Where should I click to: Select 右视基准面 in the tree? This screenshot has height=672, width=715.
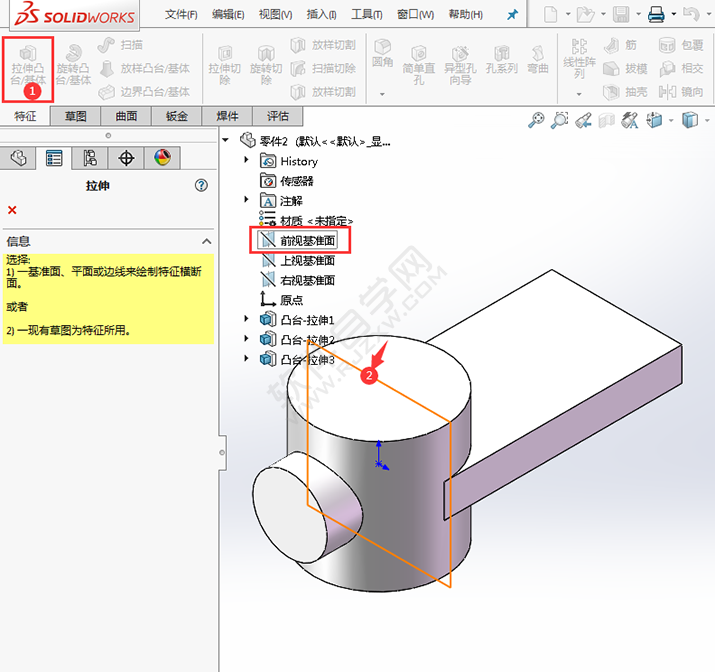pos(298,280)
